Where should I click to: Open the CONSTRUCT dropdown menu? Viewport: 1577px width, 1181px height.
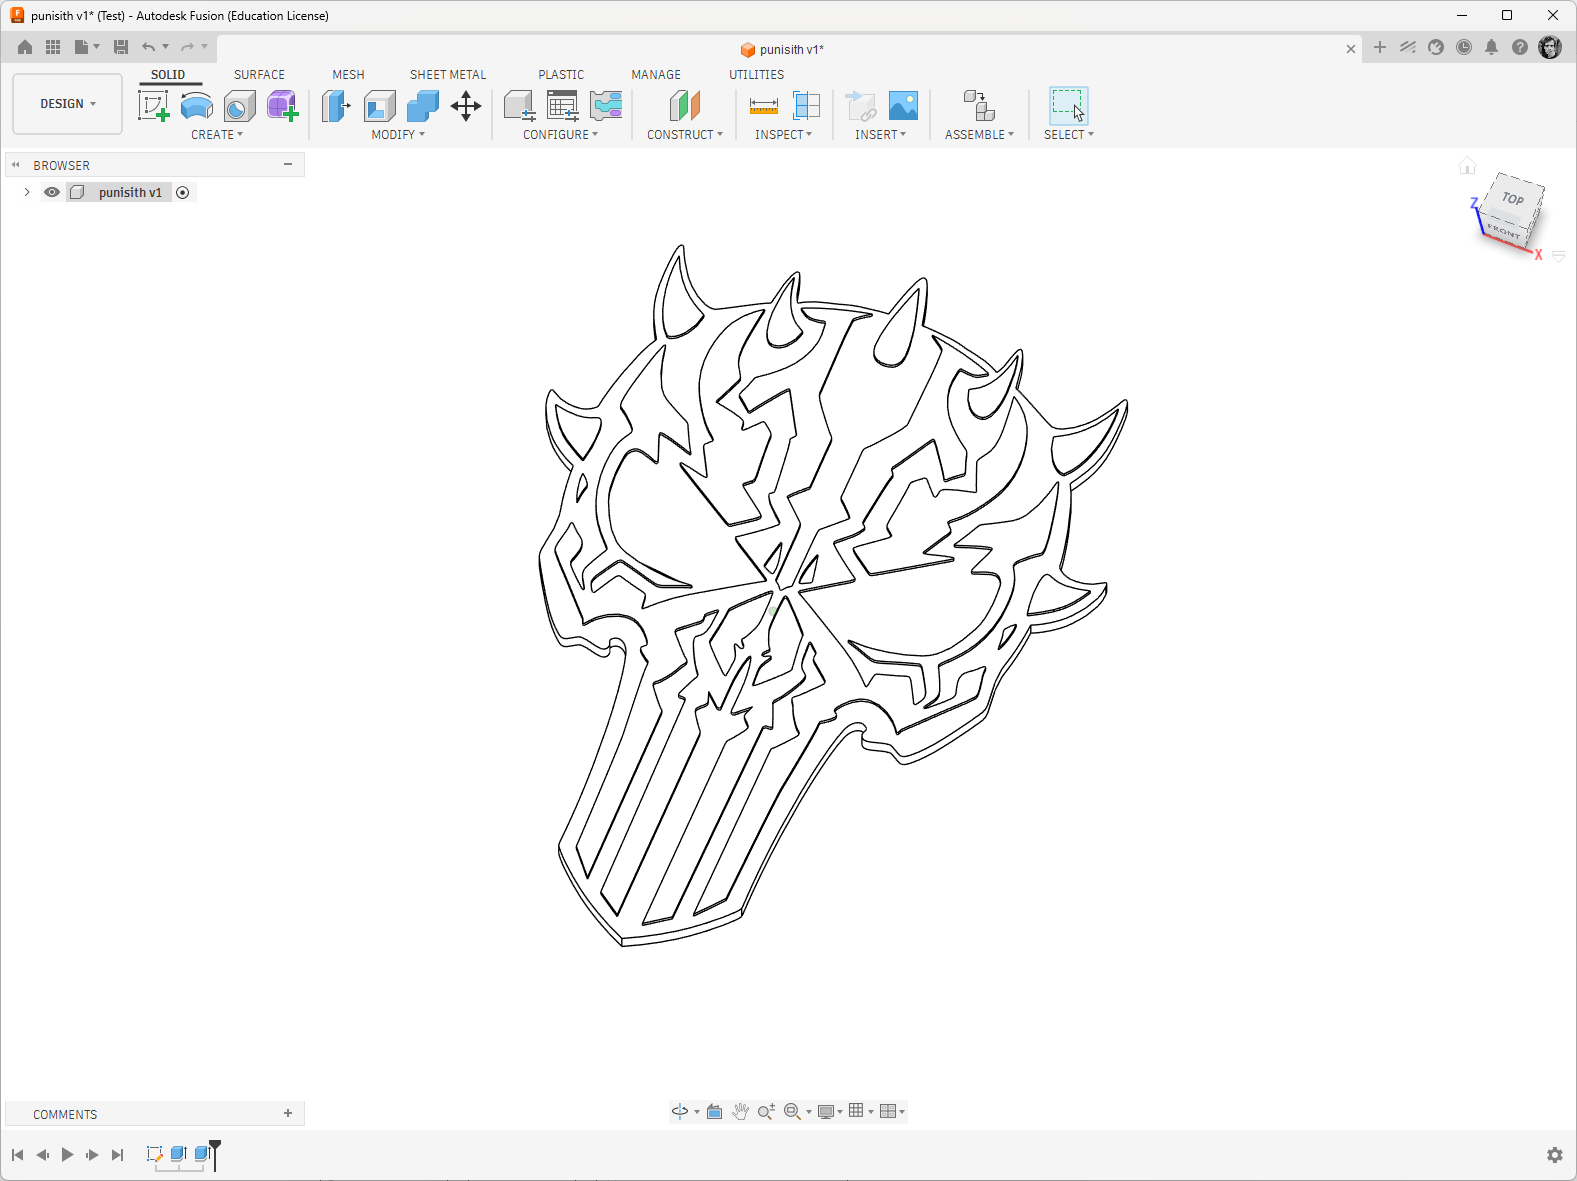tap(685, 135)
